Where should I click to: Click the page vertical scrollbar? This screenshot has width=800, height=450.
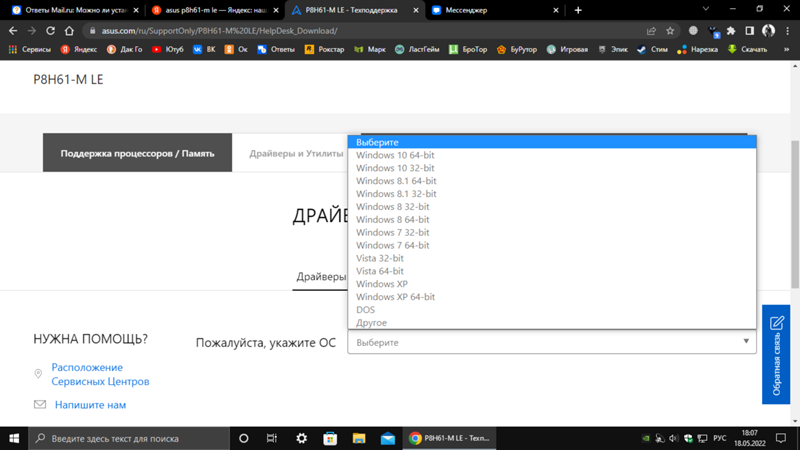pyautogui.click(x=795, y=214)
